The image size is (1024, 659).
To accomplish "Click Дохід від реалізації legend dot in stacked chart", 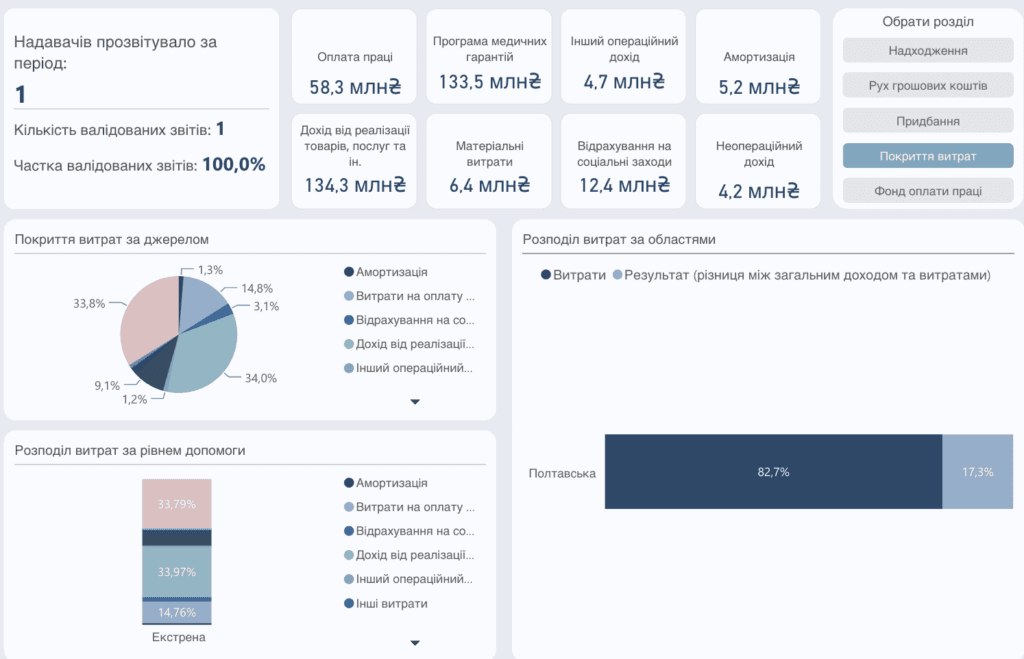I will pos(349,555).
